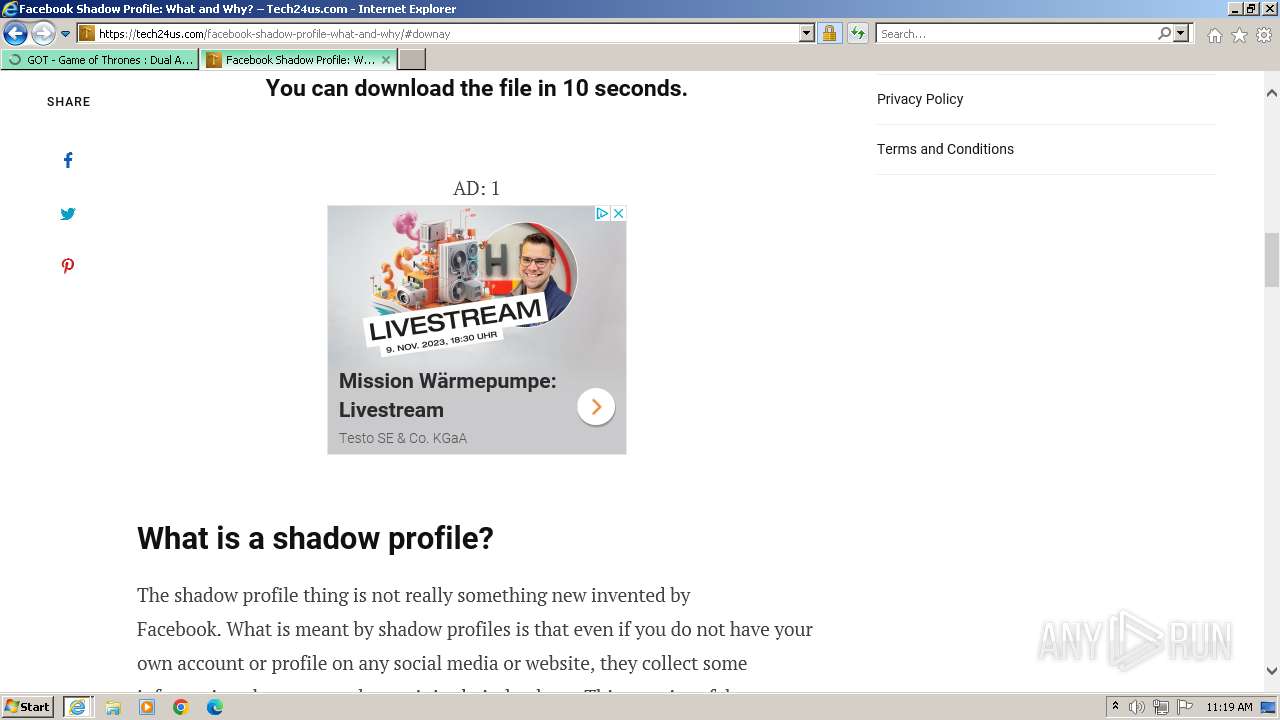Open the security lock icon report
The width and height of the screenshot is (1280, 720).
pos(829,34)
